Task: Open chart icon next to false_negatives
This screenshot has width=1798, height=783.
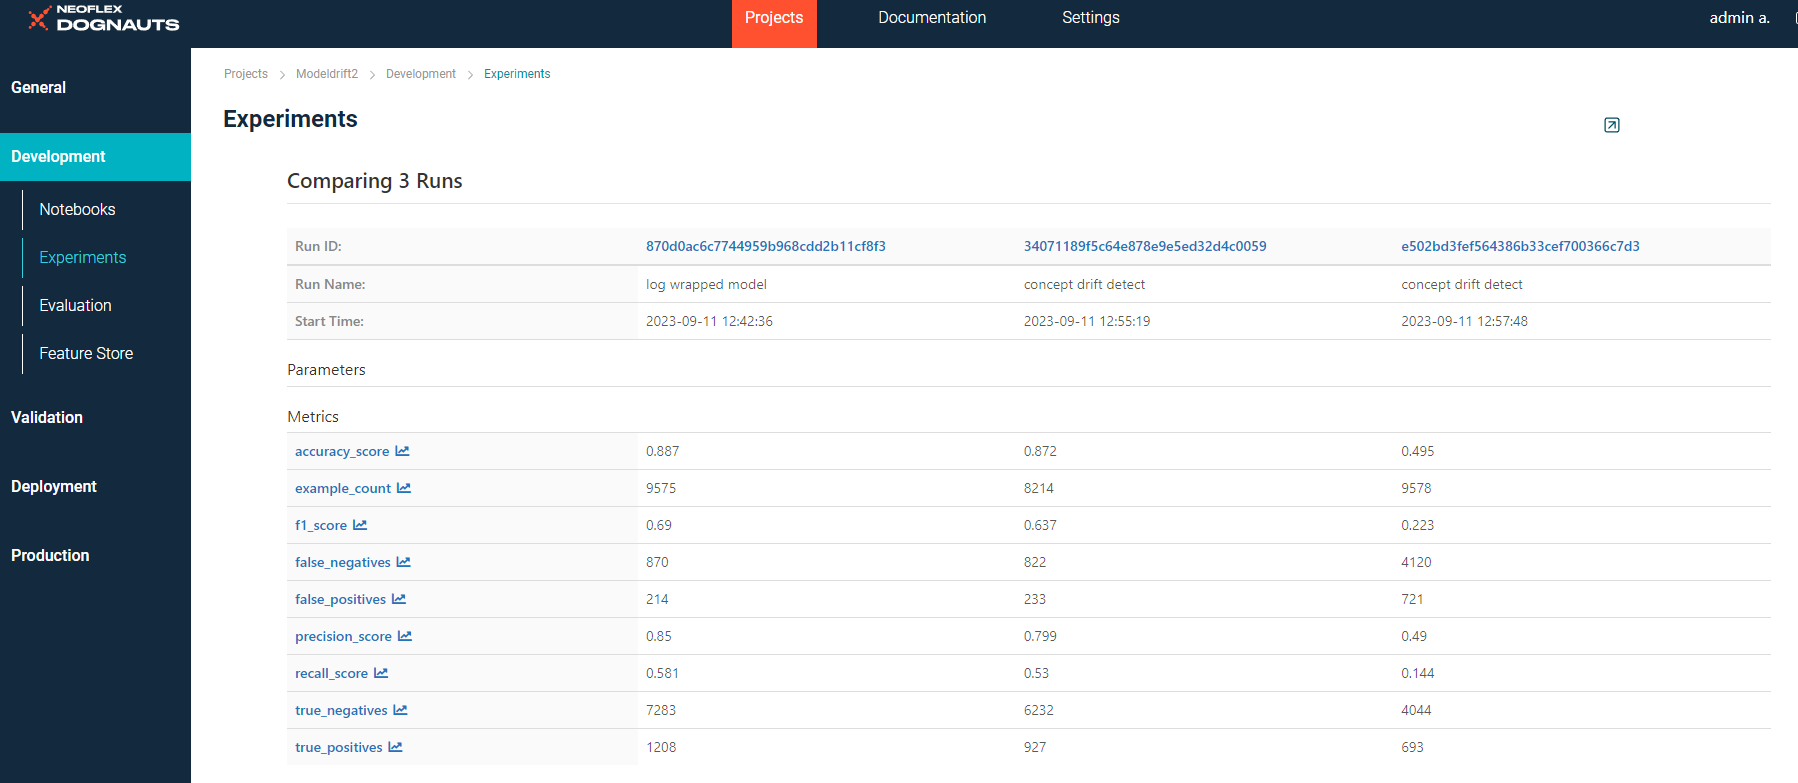Action: point(404,562)
